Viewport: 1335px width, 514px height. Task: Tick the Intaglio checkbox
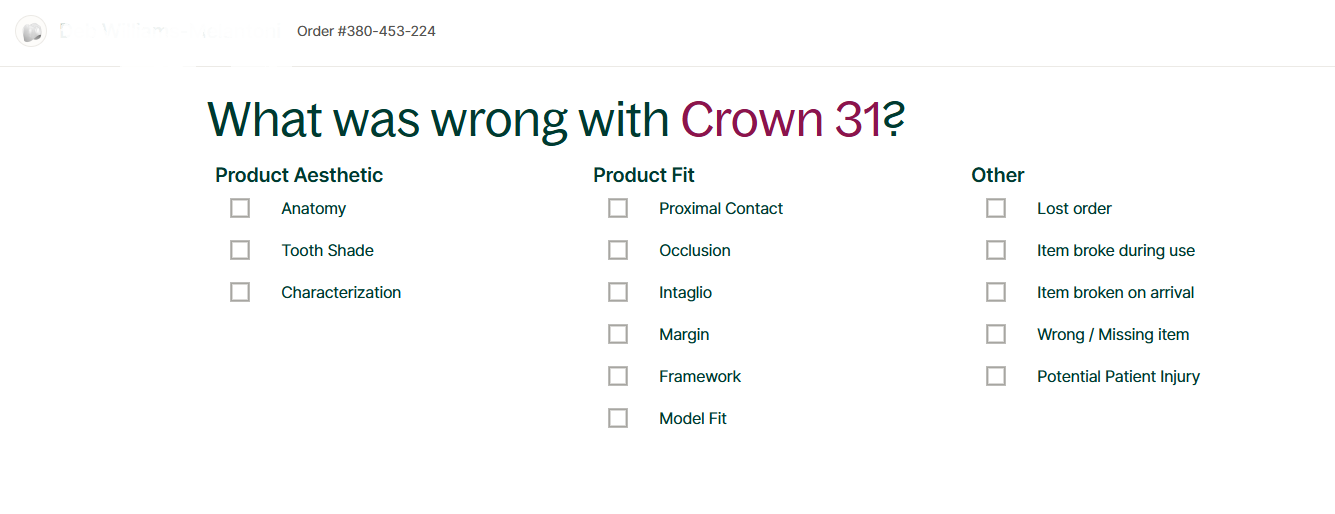pos(618,292)
